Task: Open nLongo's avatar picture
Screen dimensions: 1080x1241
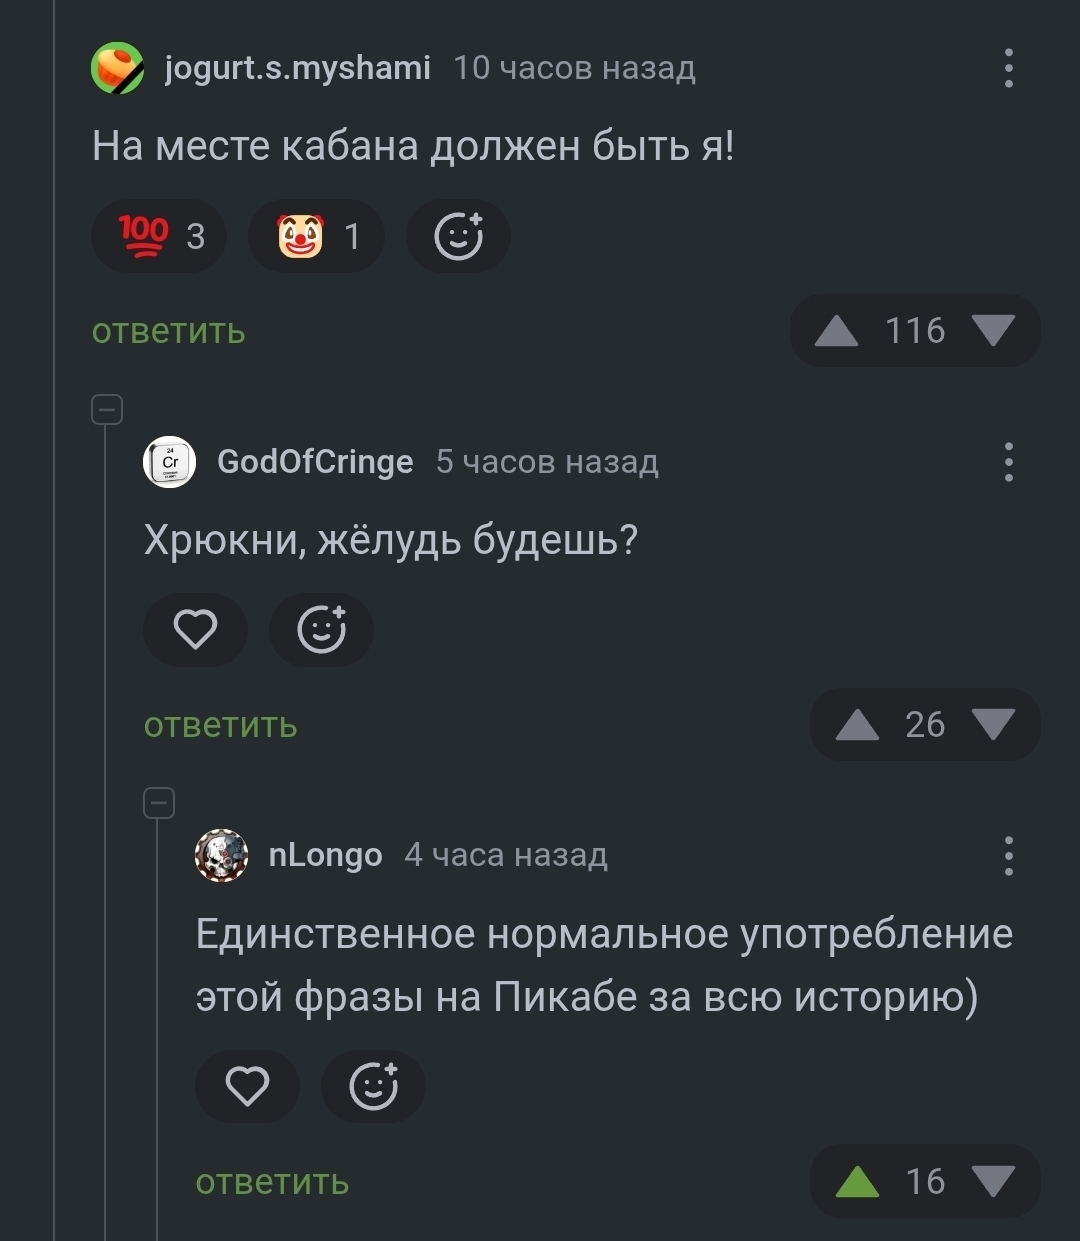Action: [221, 856]
